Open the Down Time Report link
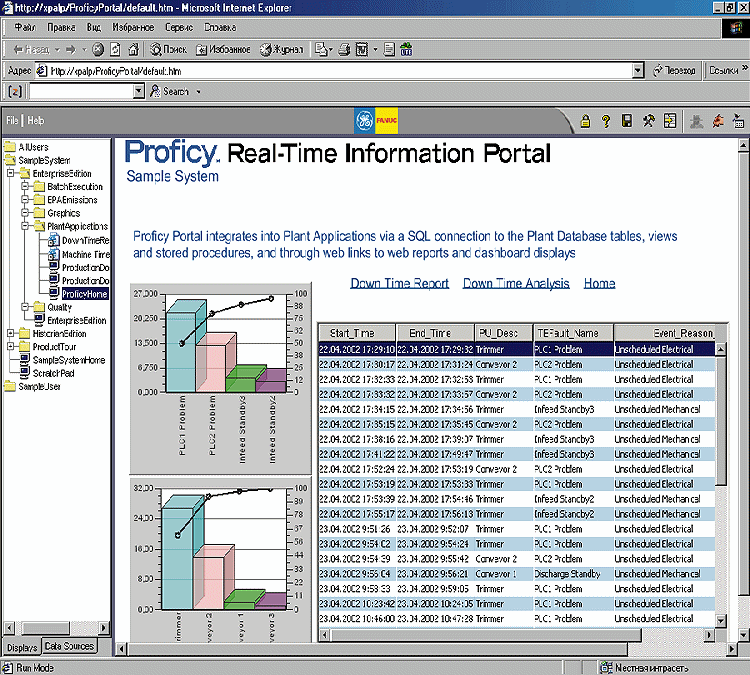 pos(399,283)
